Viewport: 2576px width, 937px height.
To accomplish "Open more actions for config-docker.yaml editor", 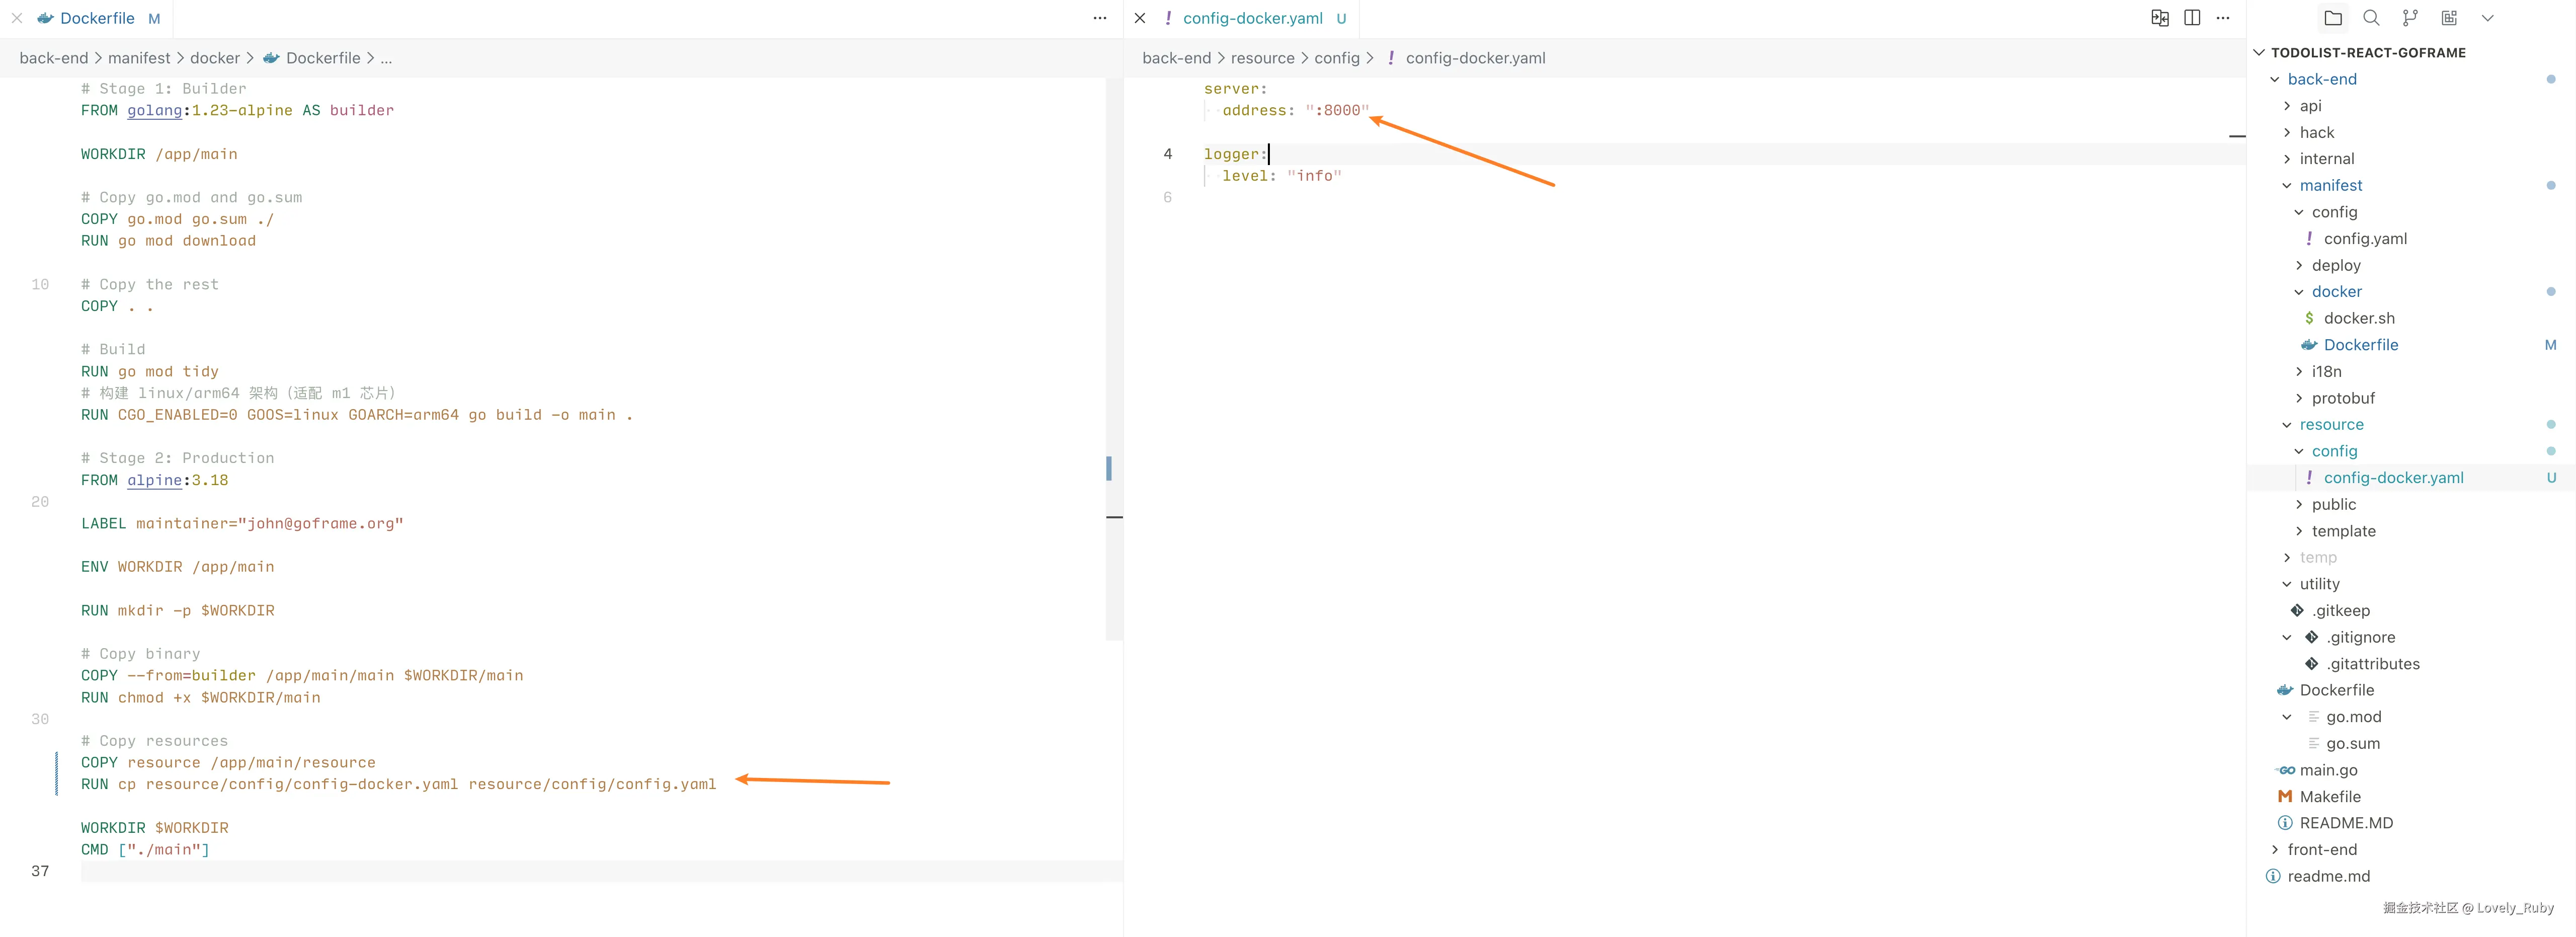I will tap(2223, 18).
